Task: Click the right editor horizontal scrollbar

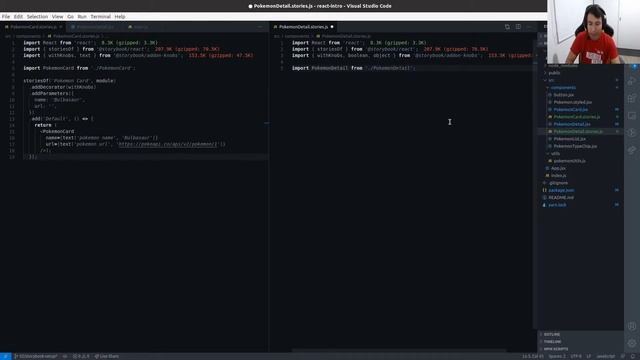Action: pos(399,350)
